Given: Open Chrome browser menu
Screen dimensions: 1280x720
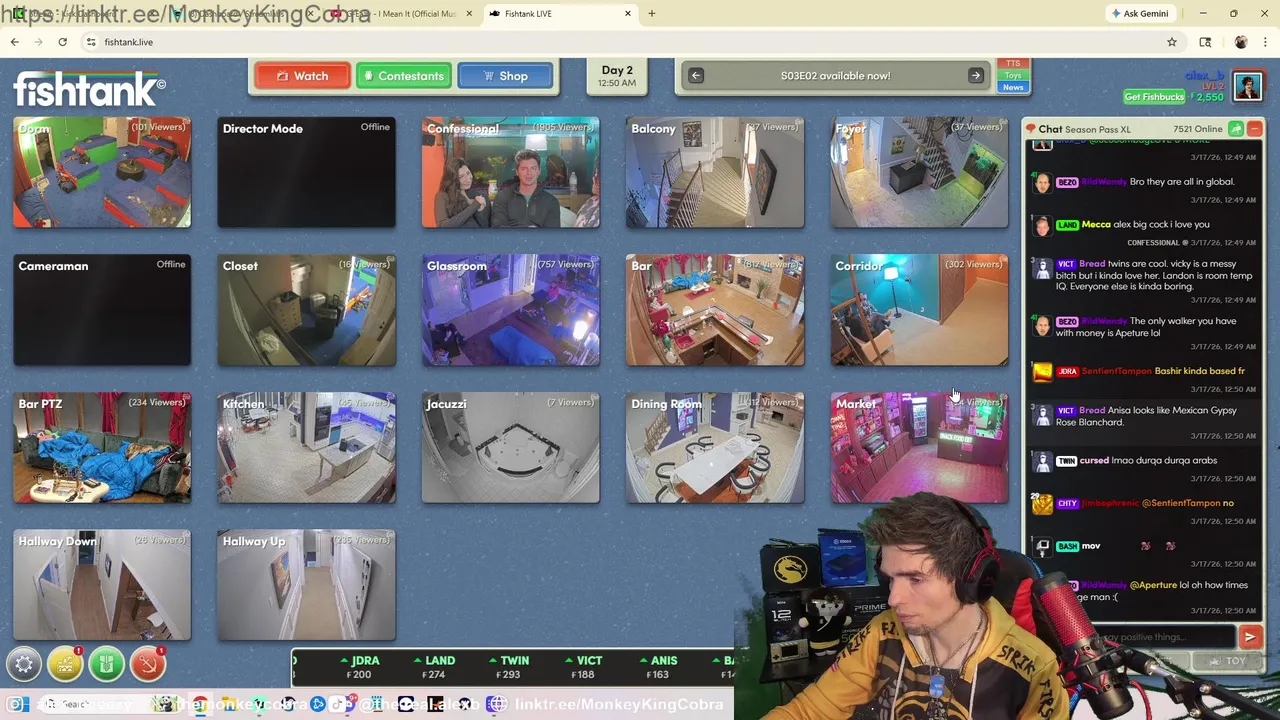Looking at the screenshot, I should (1265, 42).
